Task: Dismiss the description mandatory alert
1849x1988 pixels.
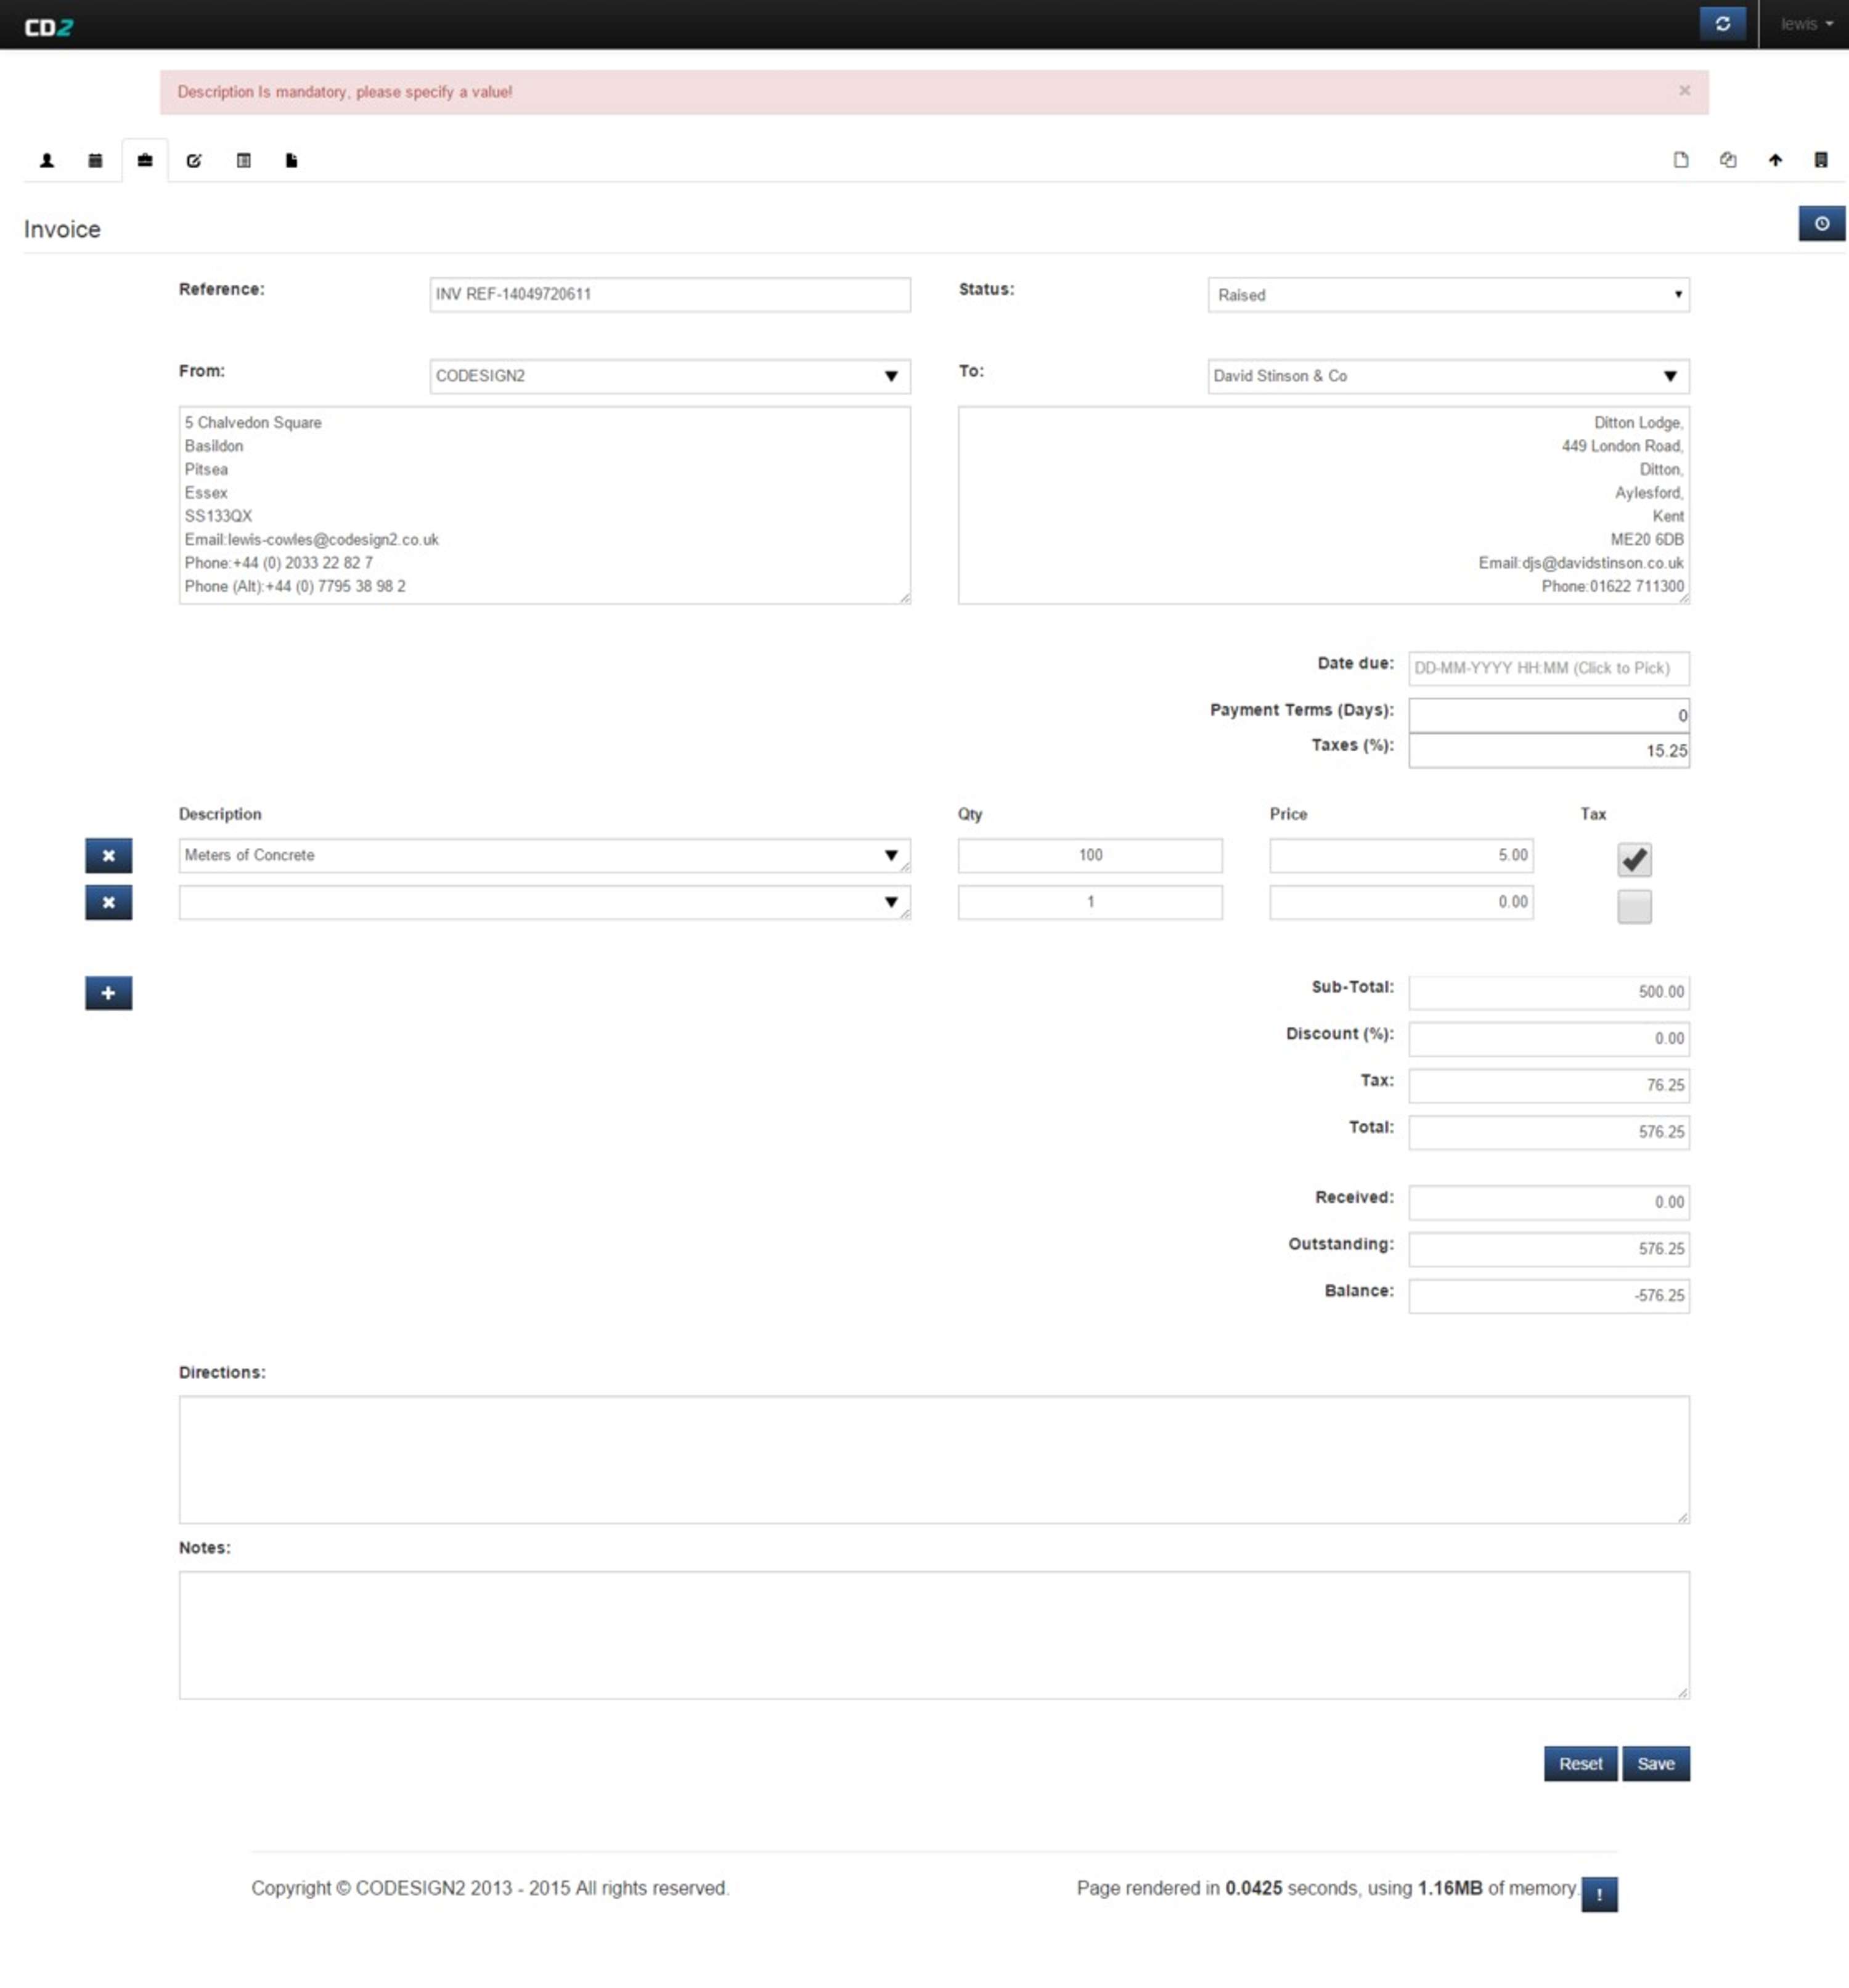Action: (x=1684, y=91)
